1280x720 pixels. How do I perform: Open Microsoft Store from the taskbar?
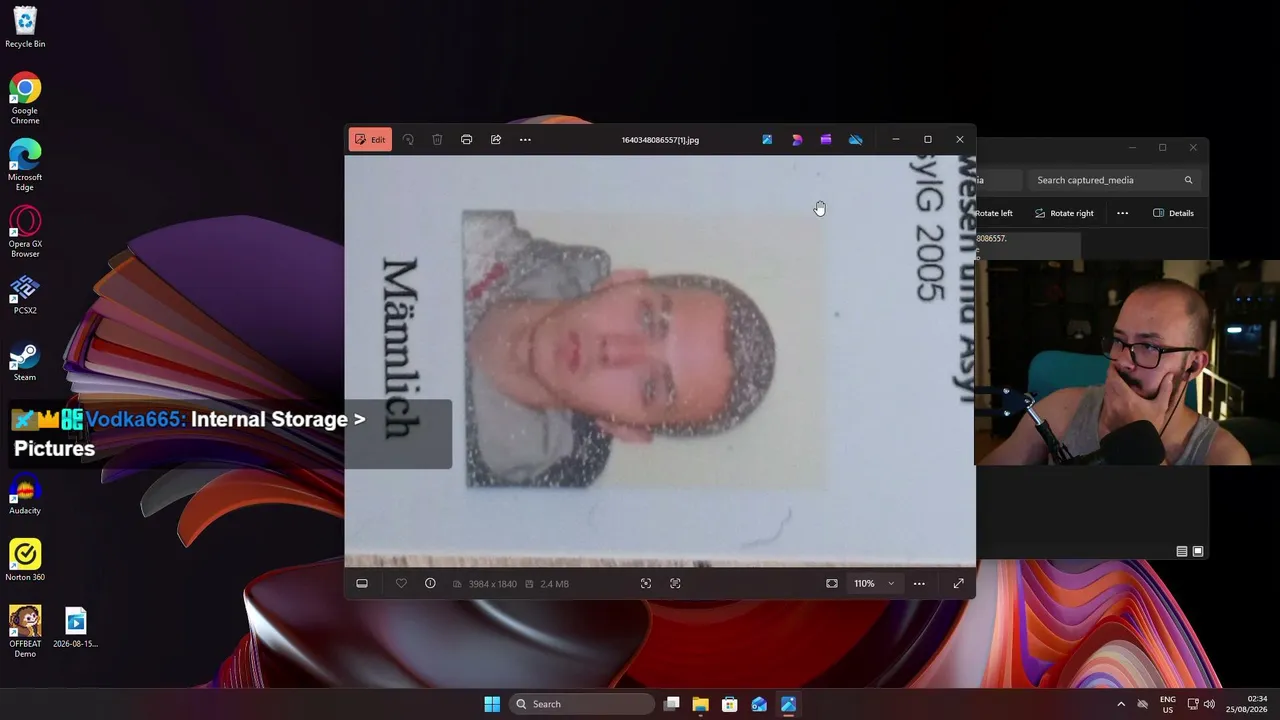click(730, 704)
